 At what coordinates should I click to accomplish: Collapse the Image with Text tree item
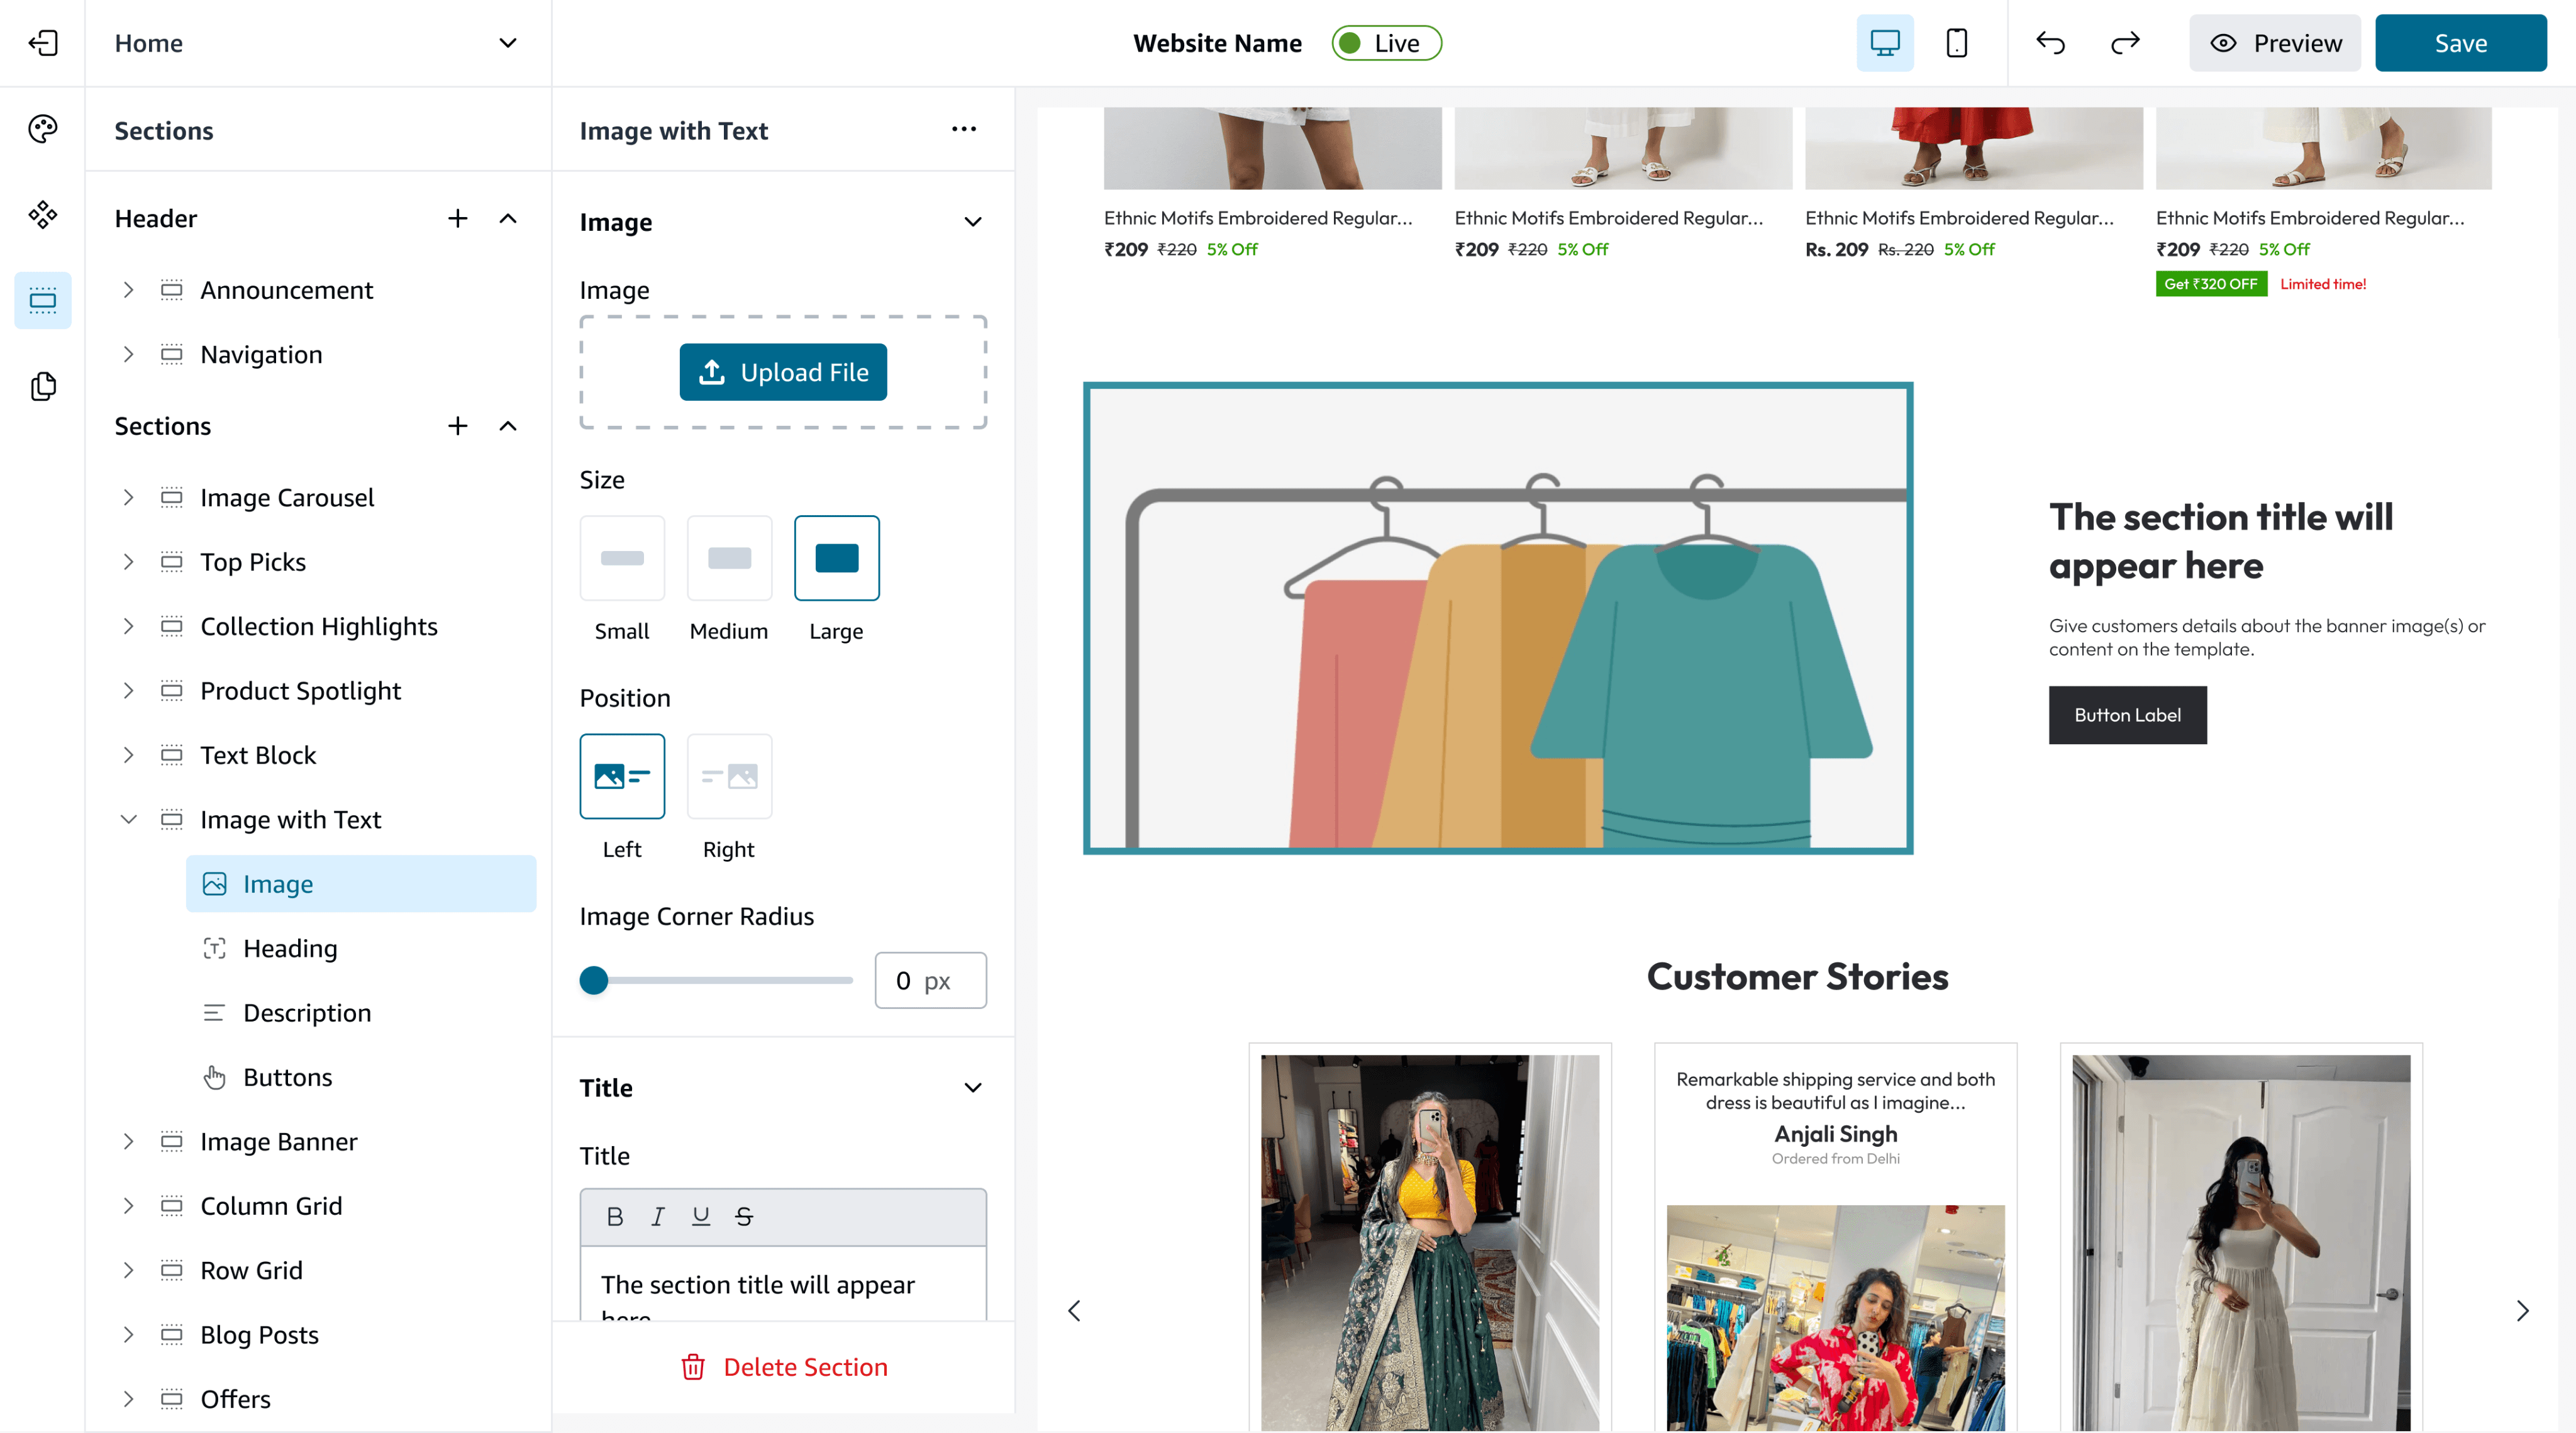(x=128, y=819)
